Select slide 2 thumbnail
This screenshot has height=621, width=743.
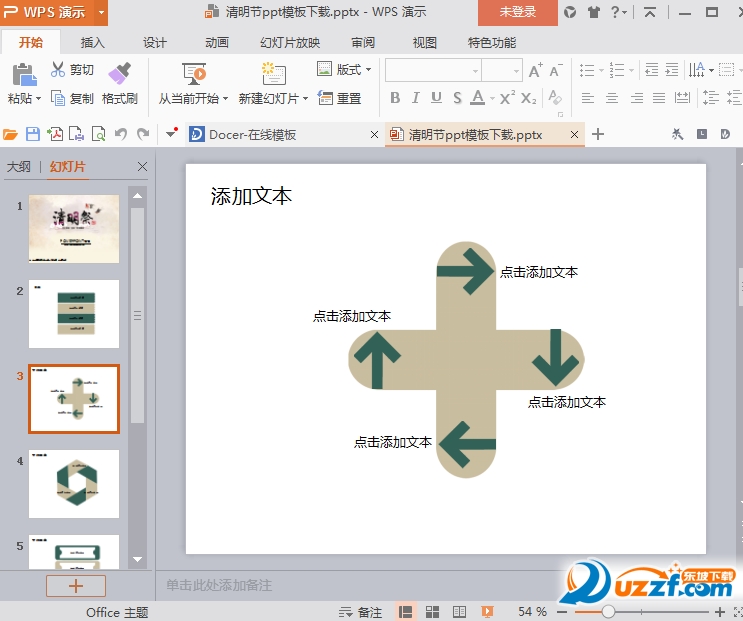click(x=74, y=314)
